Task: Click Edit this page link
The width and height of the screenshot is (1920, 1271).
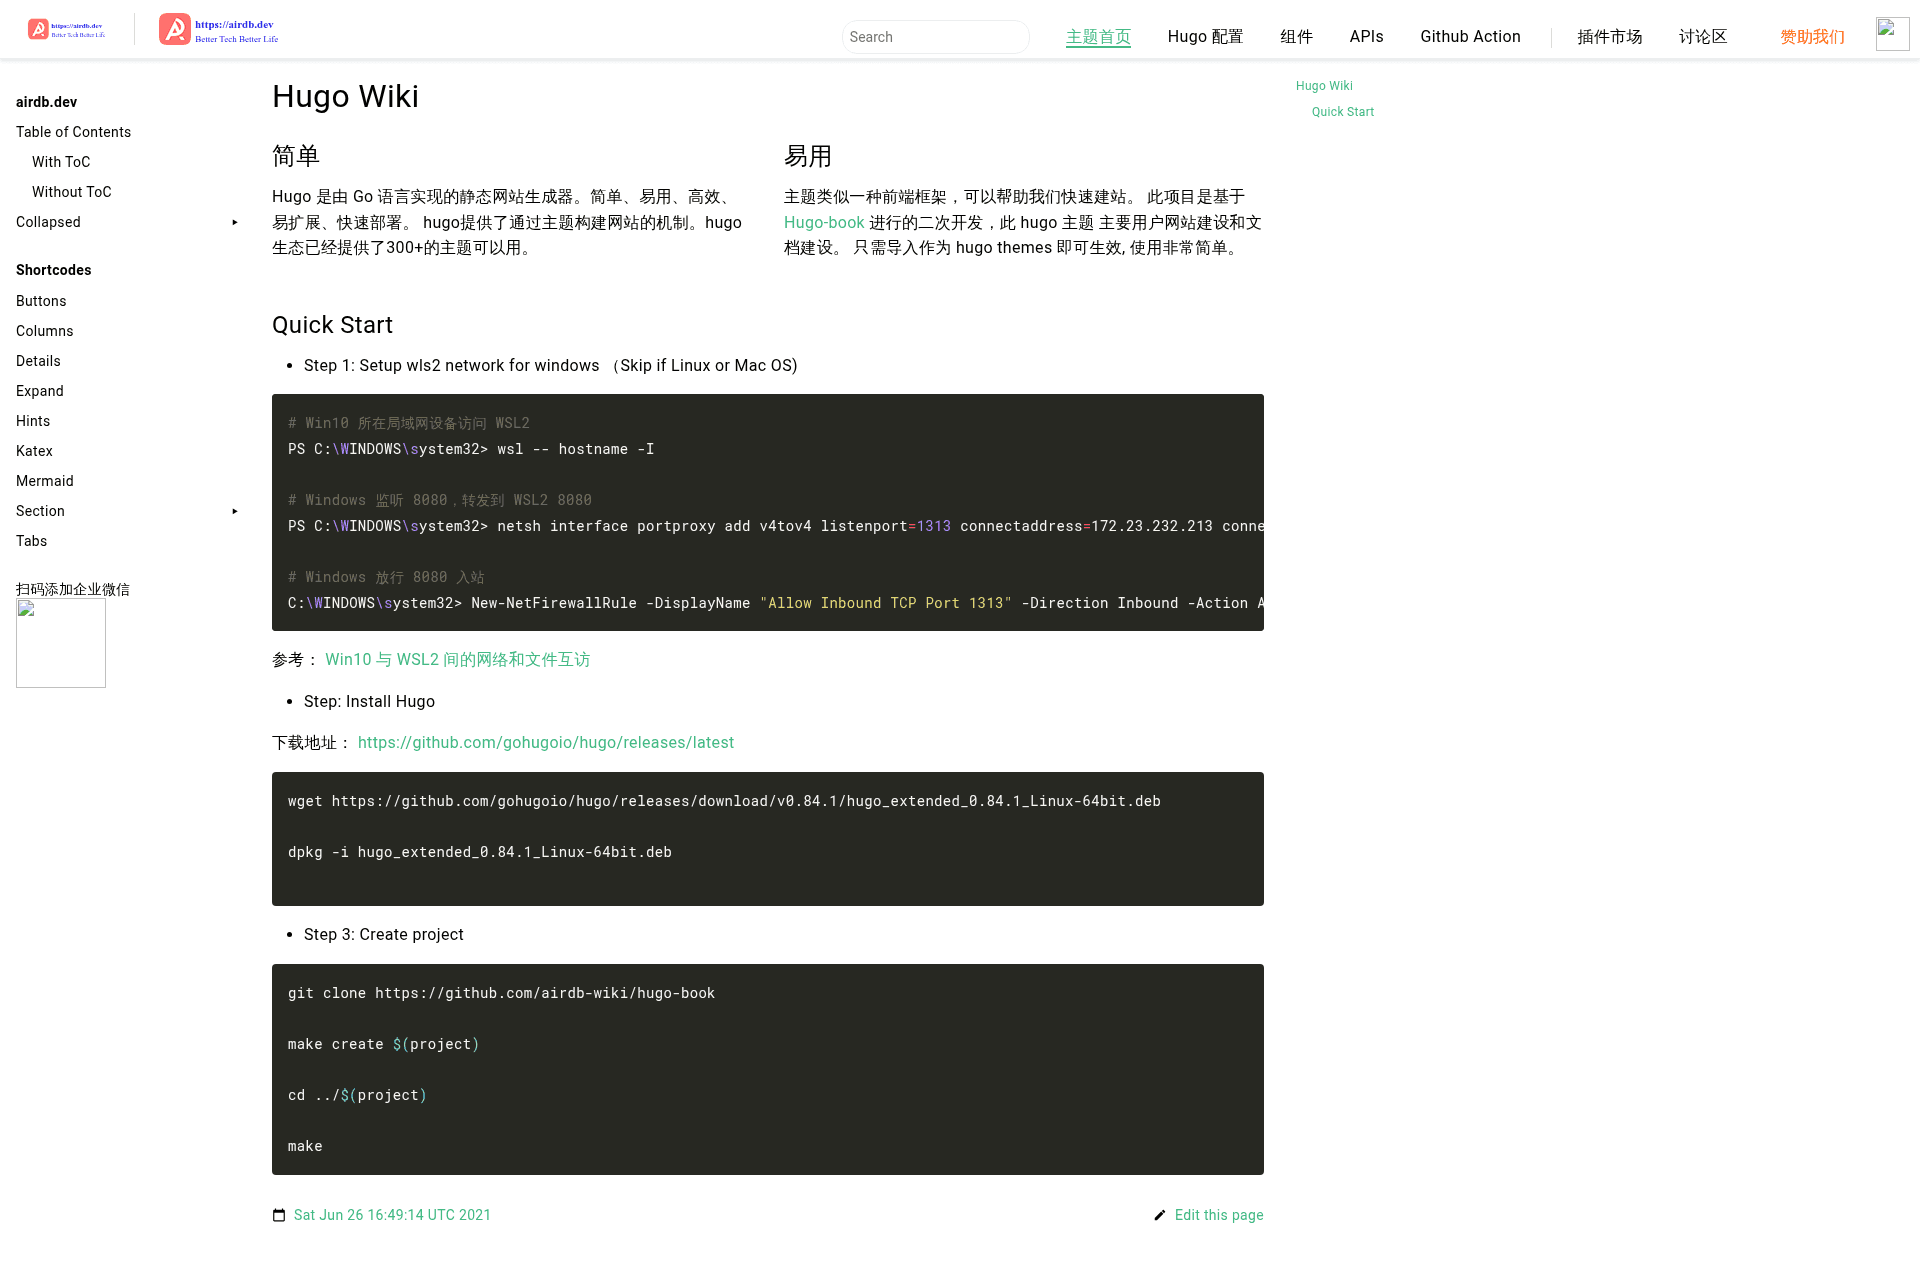Action: (1219, 1215)
